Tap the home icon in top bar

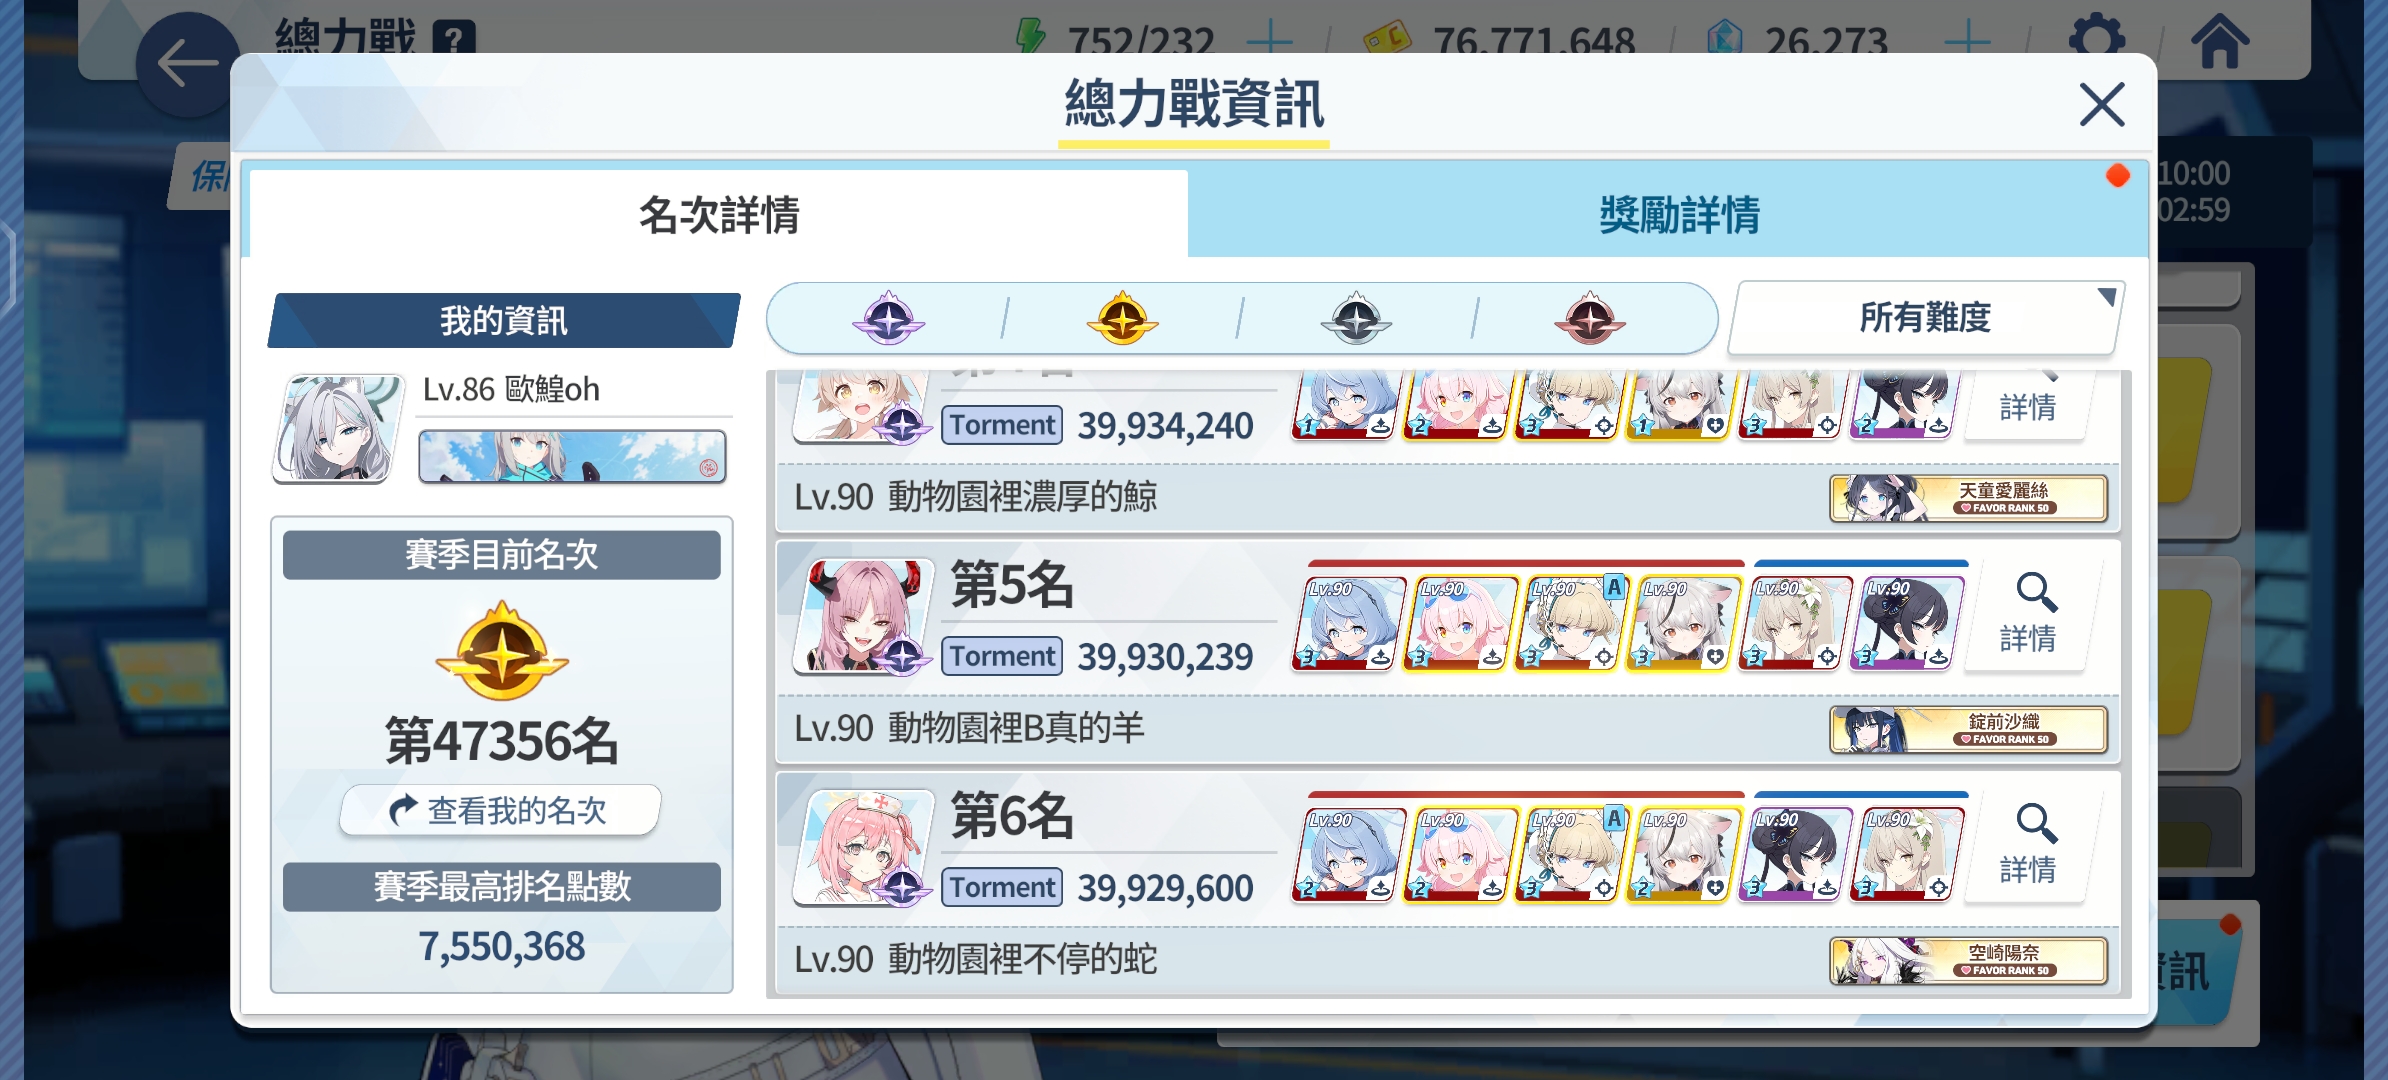point(2219,40)
